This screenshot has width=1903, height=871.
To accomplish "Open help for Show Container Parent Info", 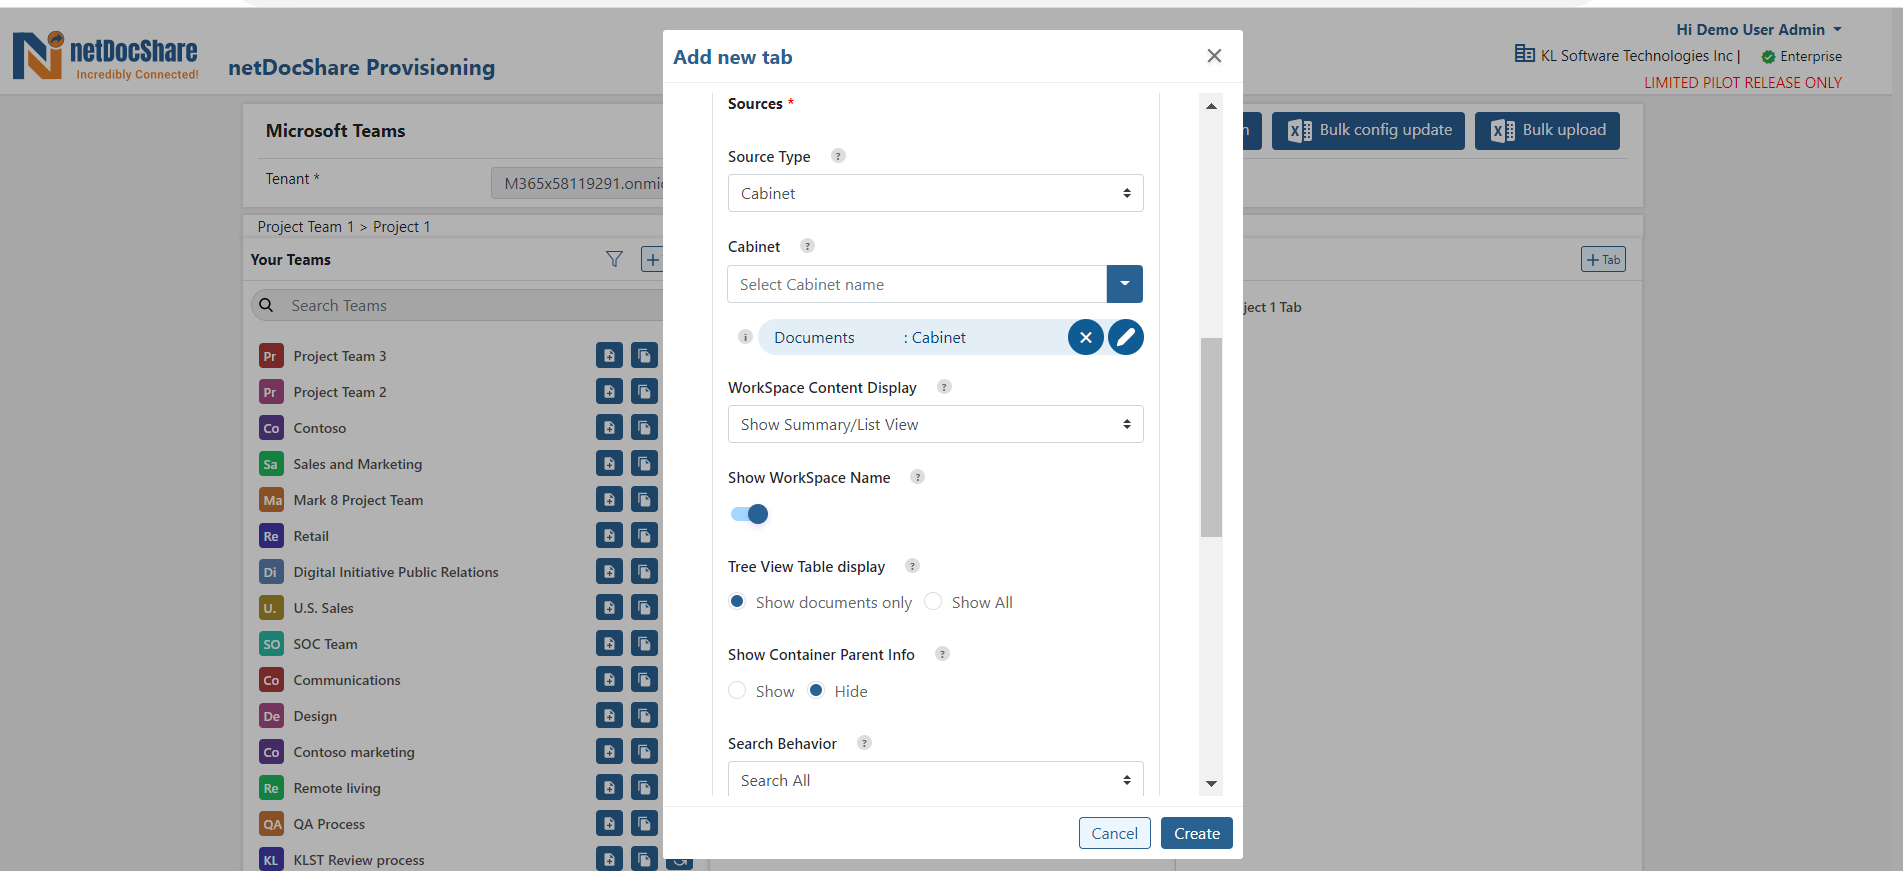I will (x=942, y=654).
